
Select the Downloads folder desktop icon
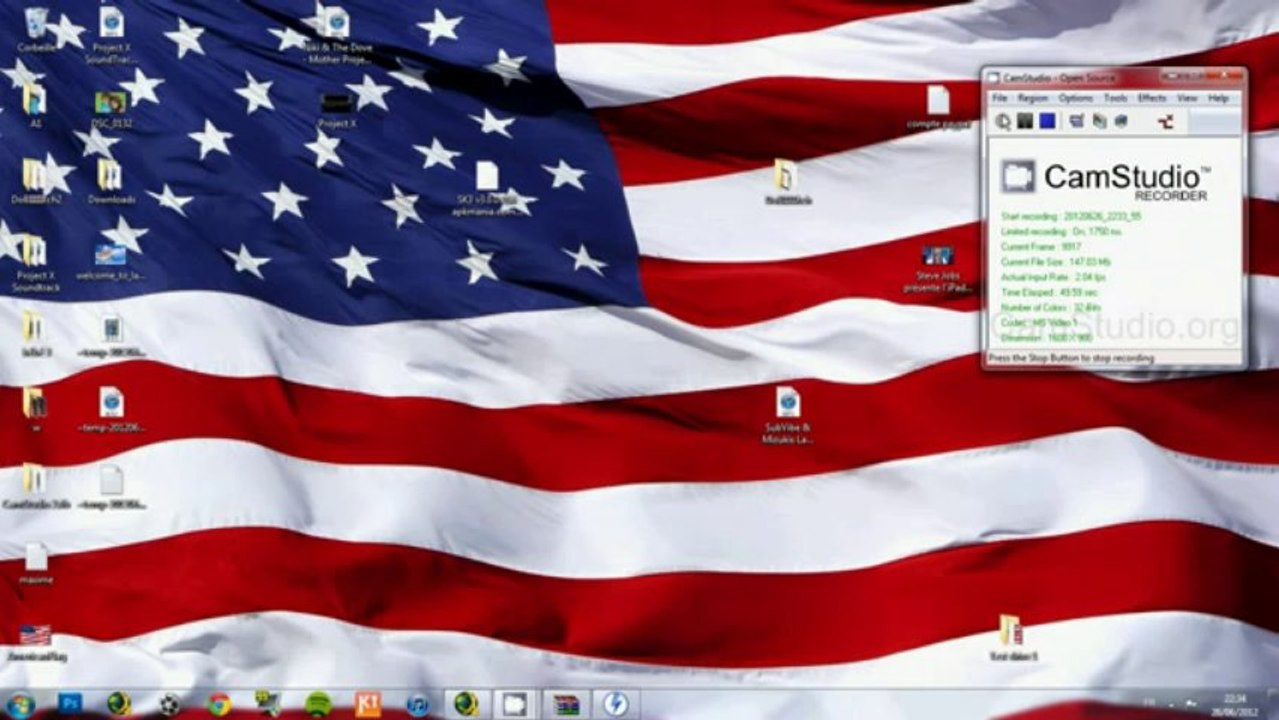[x=111, y=182]
